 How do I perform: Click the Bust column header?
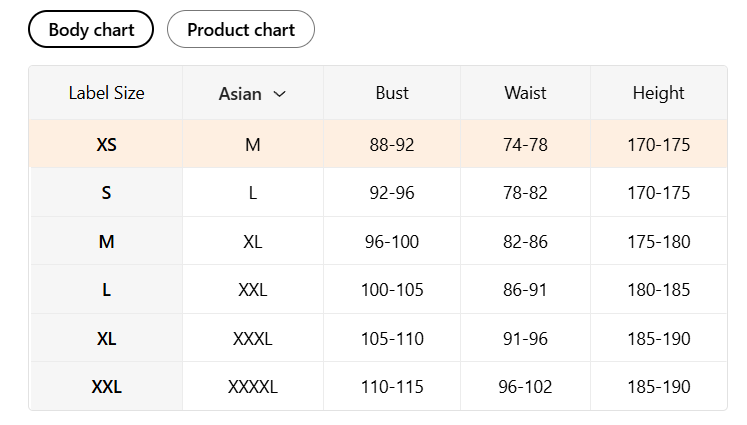[x=392, y=93]
